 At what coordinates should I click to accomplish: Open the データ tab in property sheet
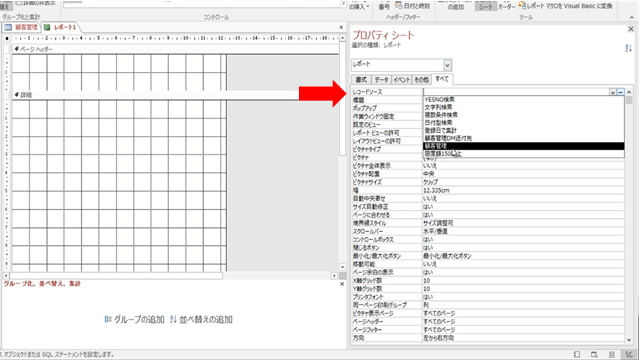coord(381,80)
